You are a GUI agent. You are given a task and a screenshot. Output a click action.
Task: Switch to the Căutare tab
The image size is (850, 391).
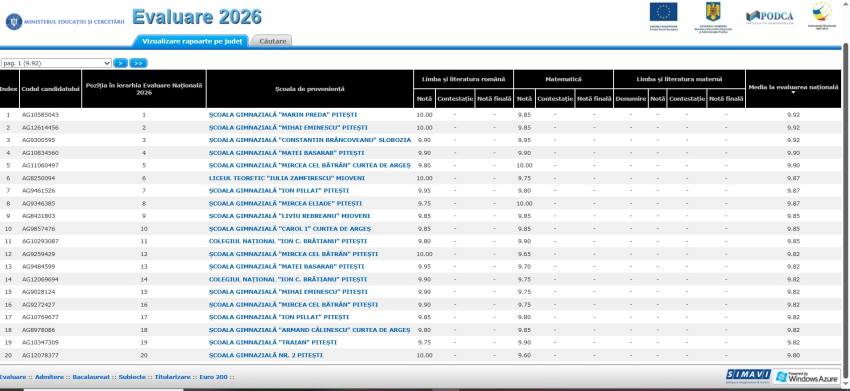[x=272, y=41]
